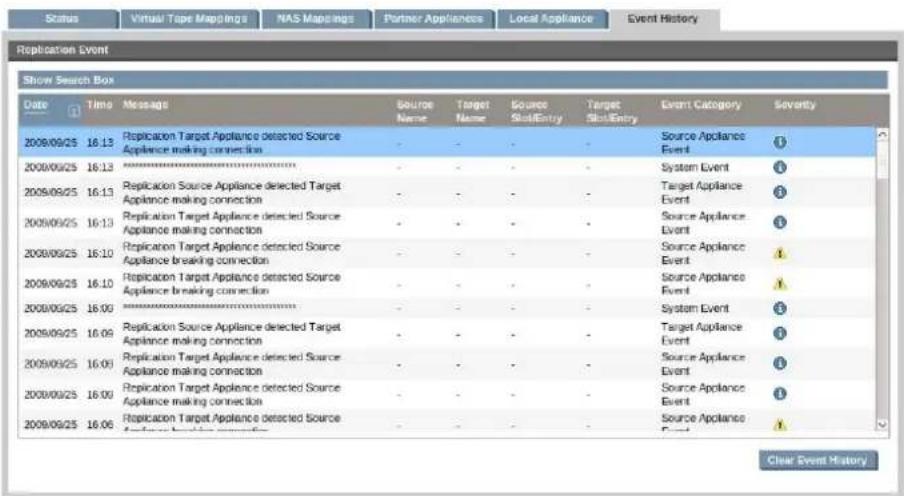
Task: Click the info icon in the highlighted top row
Action: [779, 142]
